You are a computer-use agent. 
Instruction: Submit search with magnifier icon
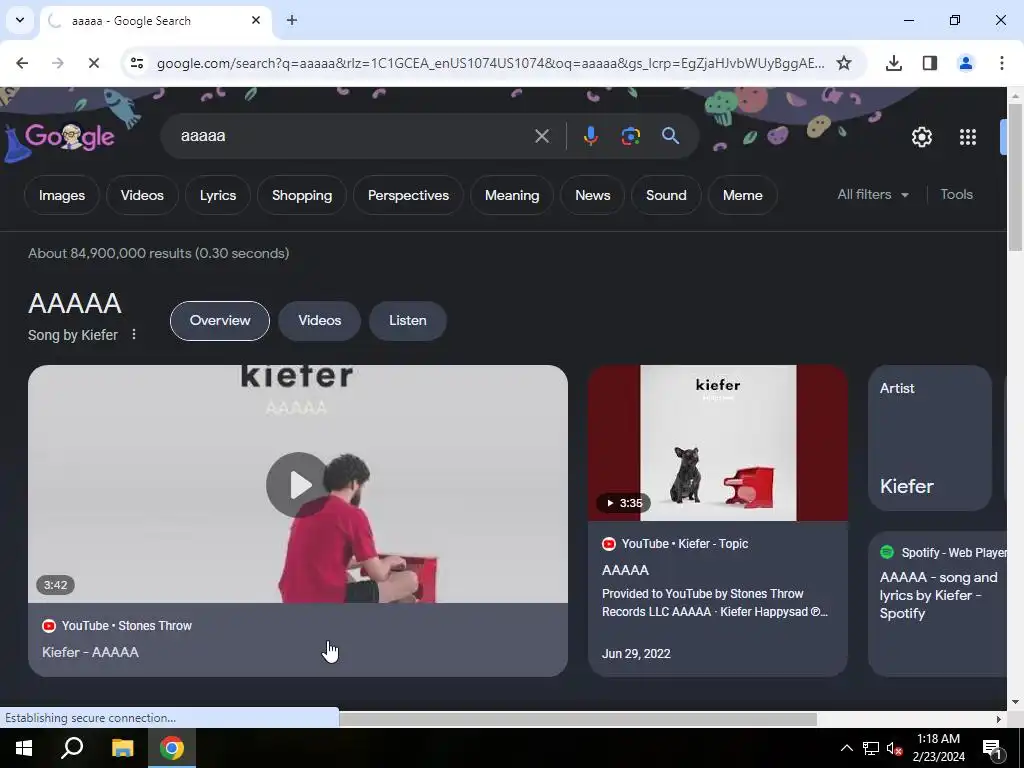(x=670, y=136)
